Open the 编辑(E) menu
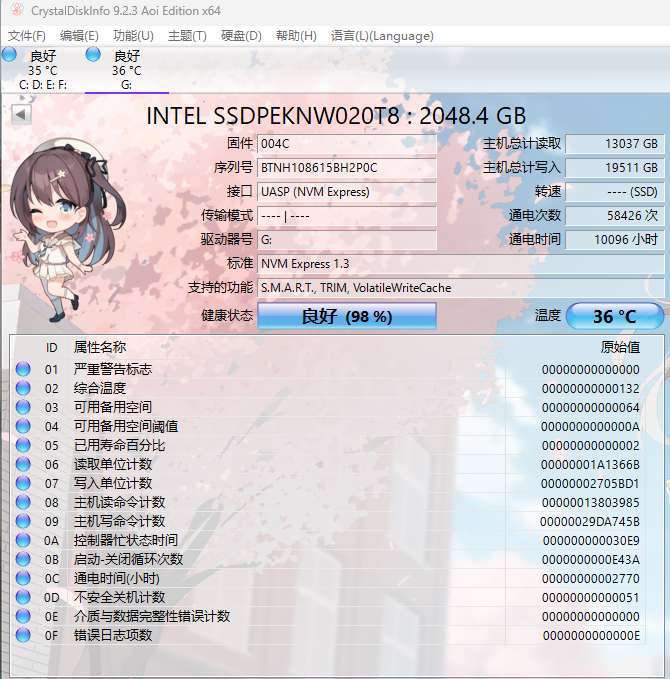This screenshot has width=670, height=679. (79, 36)
